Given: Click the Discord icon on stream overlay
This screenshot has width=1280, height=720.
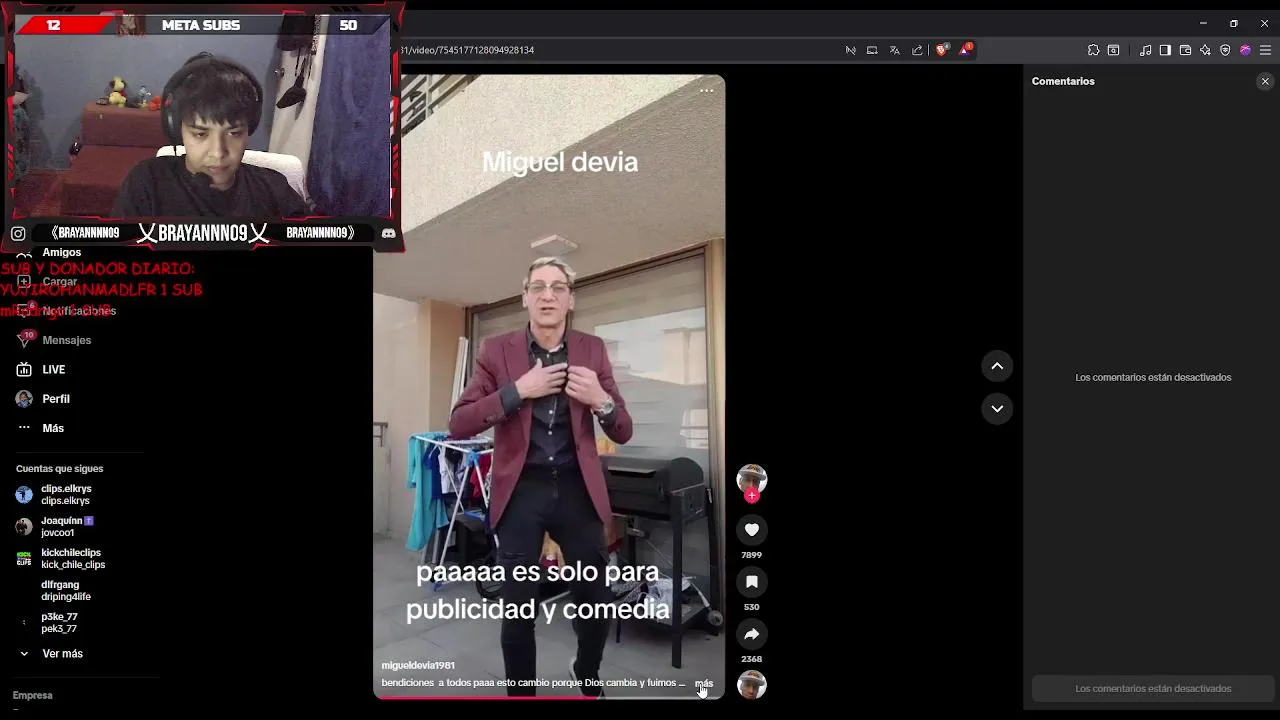Looking at the screenshot, I should [389, 233].
